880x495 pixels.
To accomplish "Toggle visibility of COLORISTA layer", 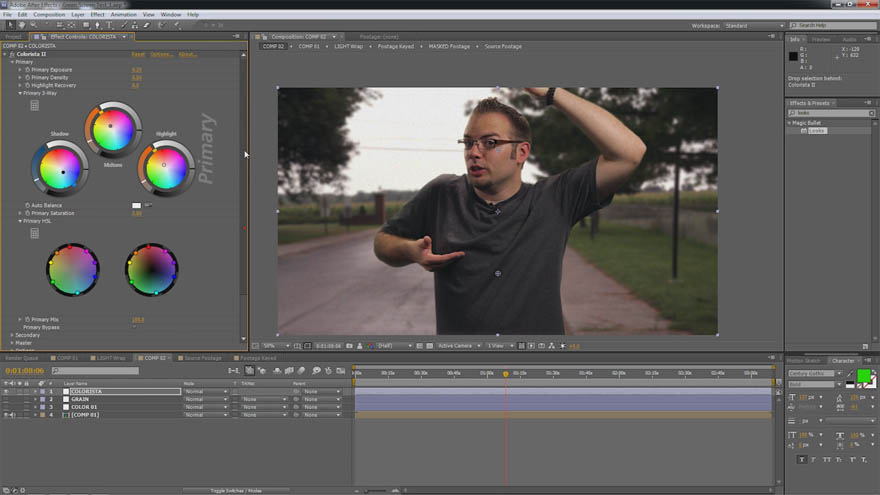I will tap(6, 391).
